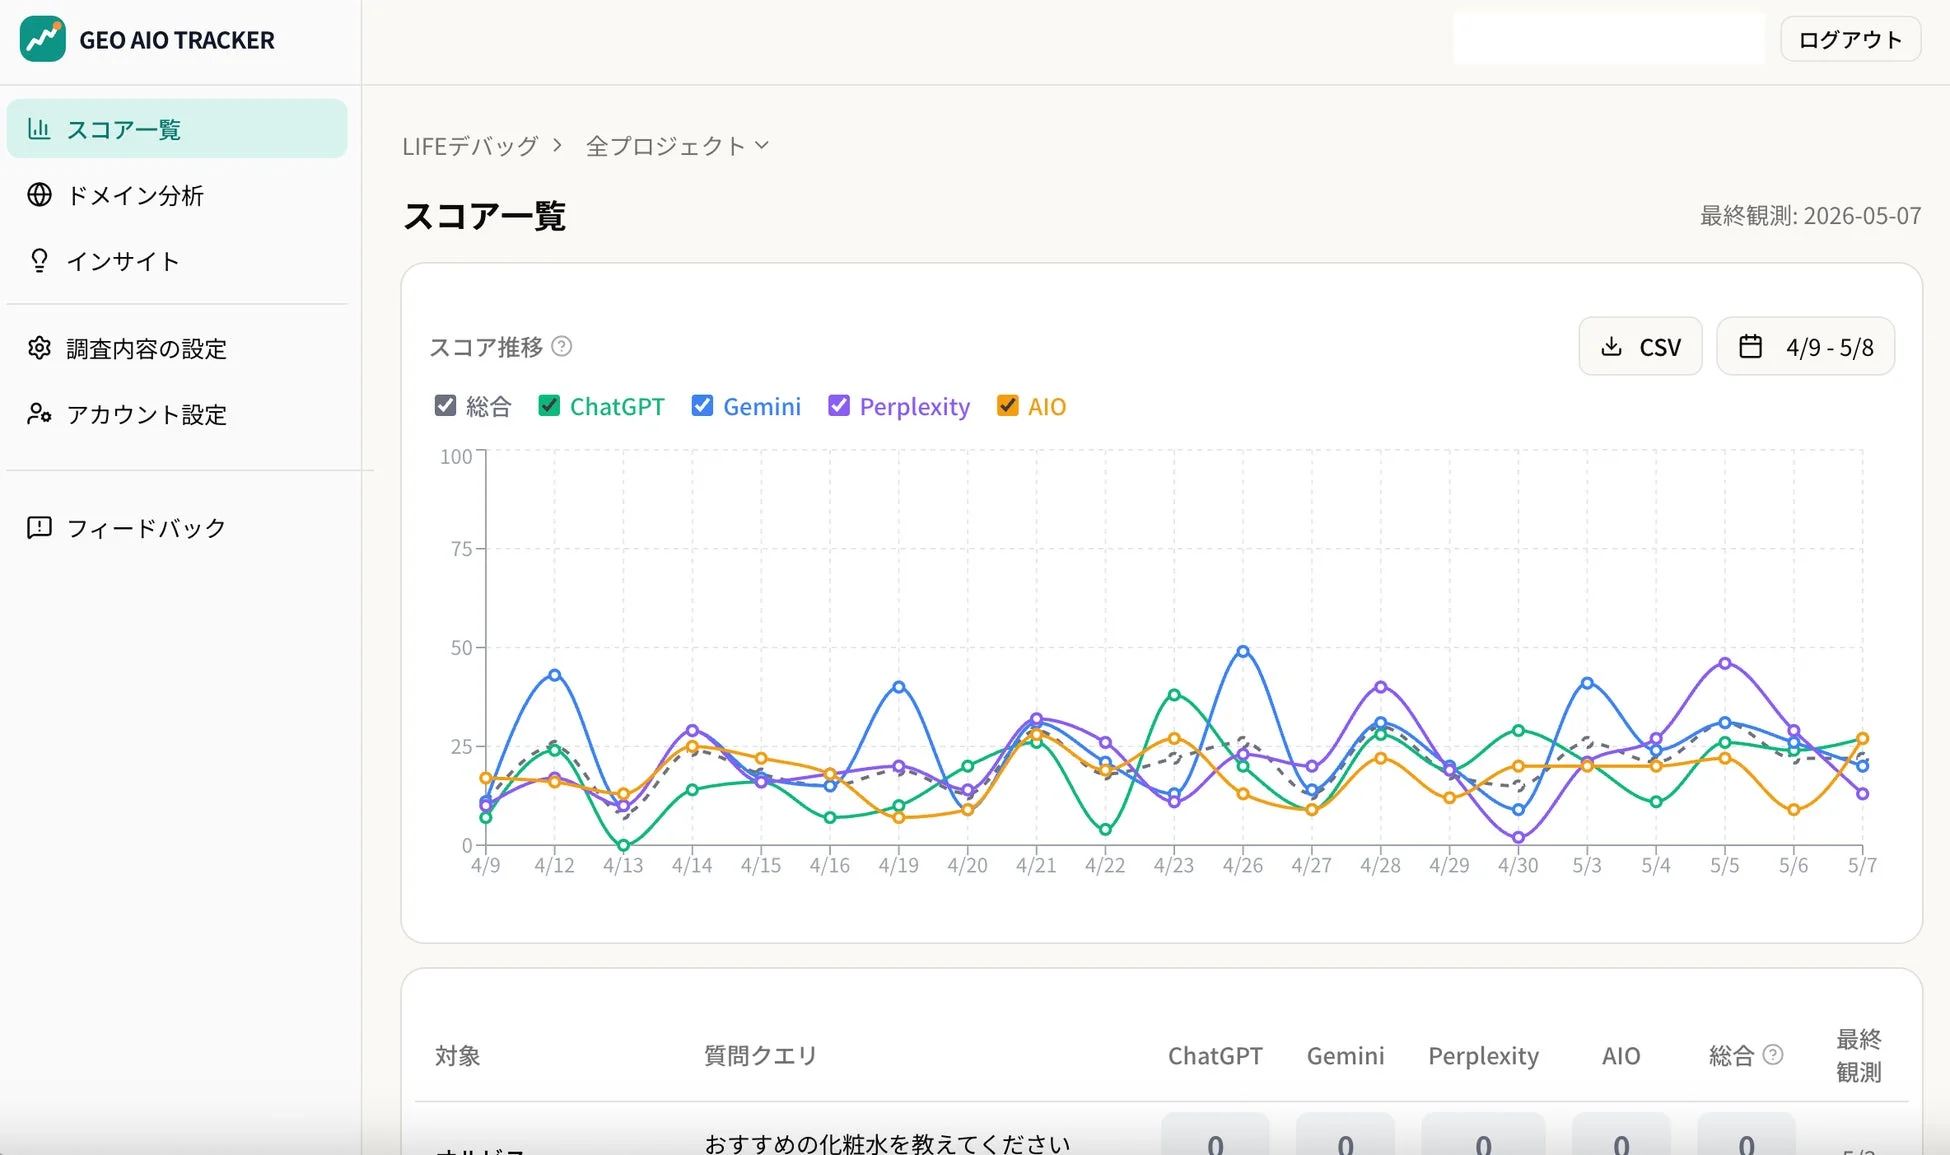The height and width of the screenshot is (1155, 1950).
Task: Click the GEO AIO Tracker logo icon
Action: (x=42, y=39)
